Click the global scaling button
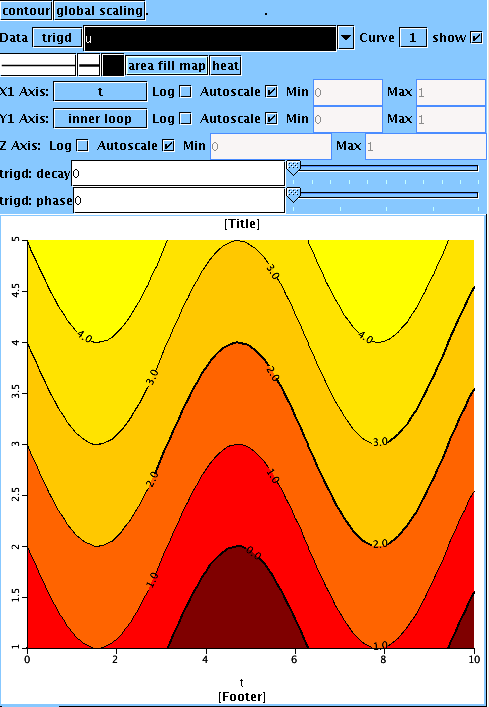Image resolution: width=489 pixels, height=707 pixels. point(100,10)
